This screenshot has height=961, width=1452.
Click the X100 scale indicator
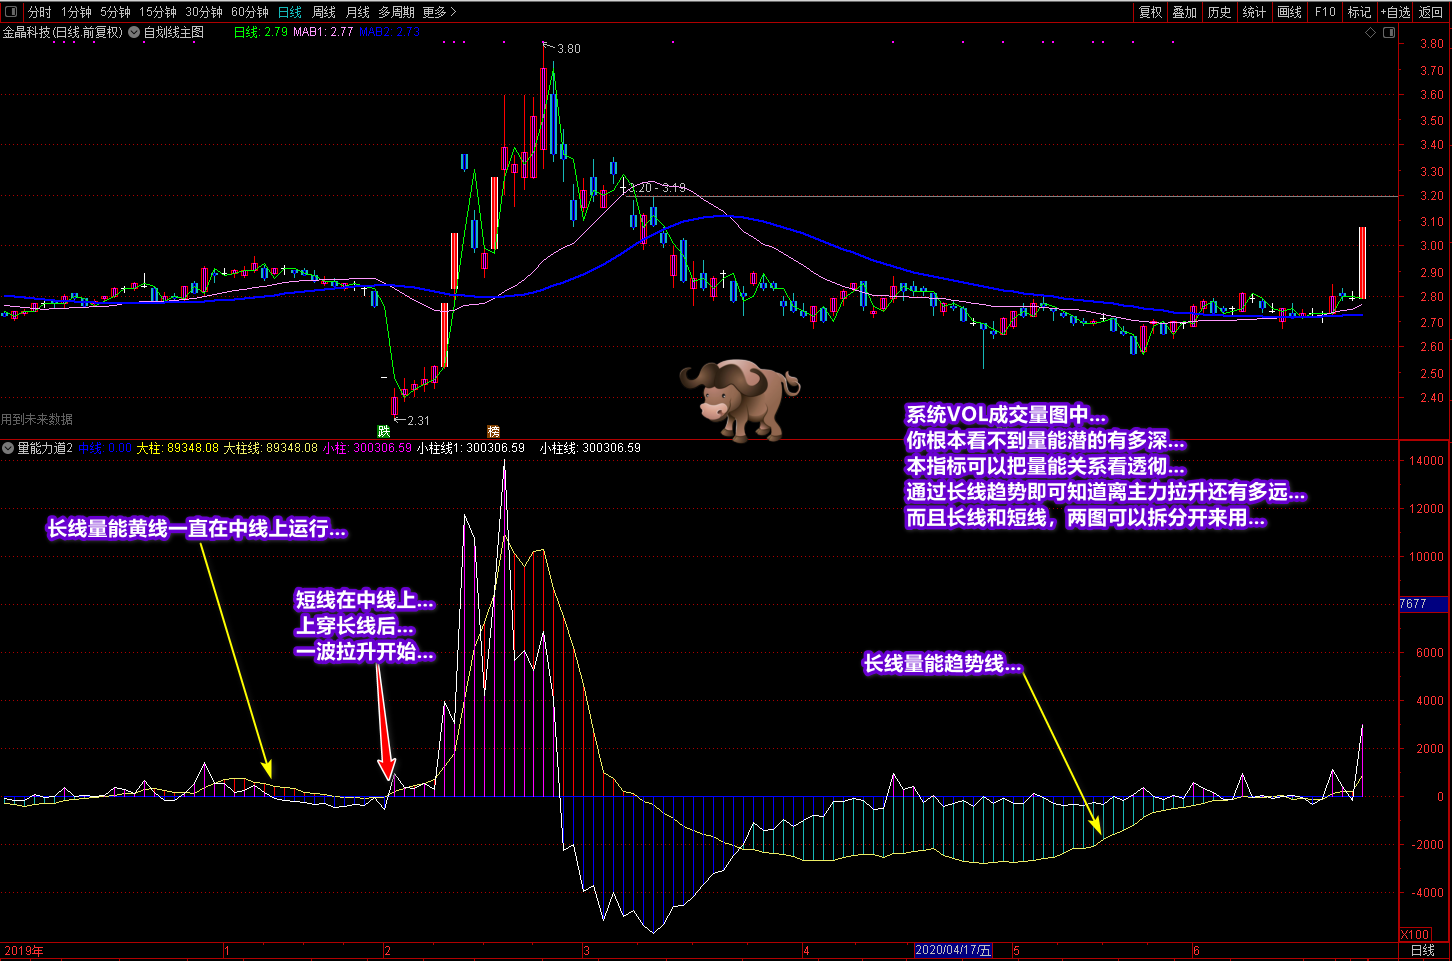(1414, 934)
